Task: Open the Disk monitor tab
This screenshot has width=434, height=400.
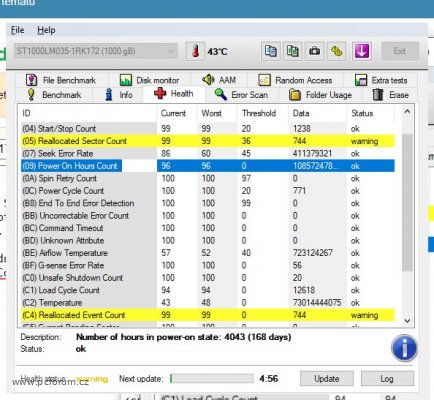Action: (150, 80)
